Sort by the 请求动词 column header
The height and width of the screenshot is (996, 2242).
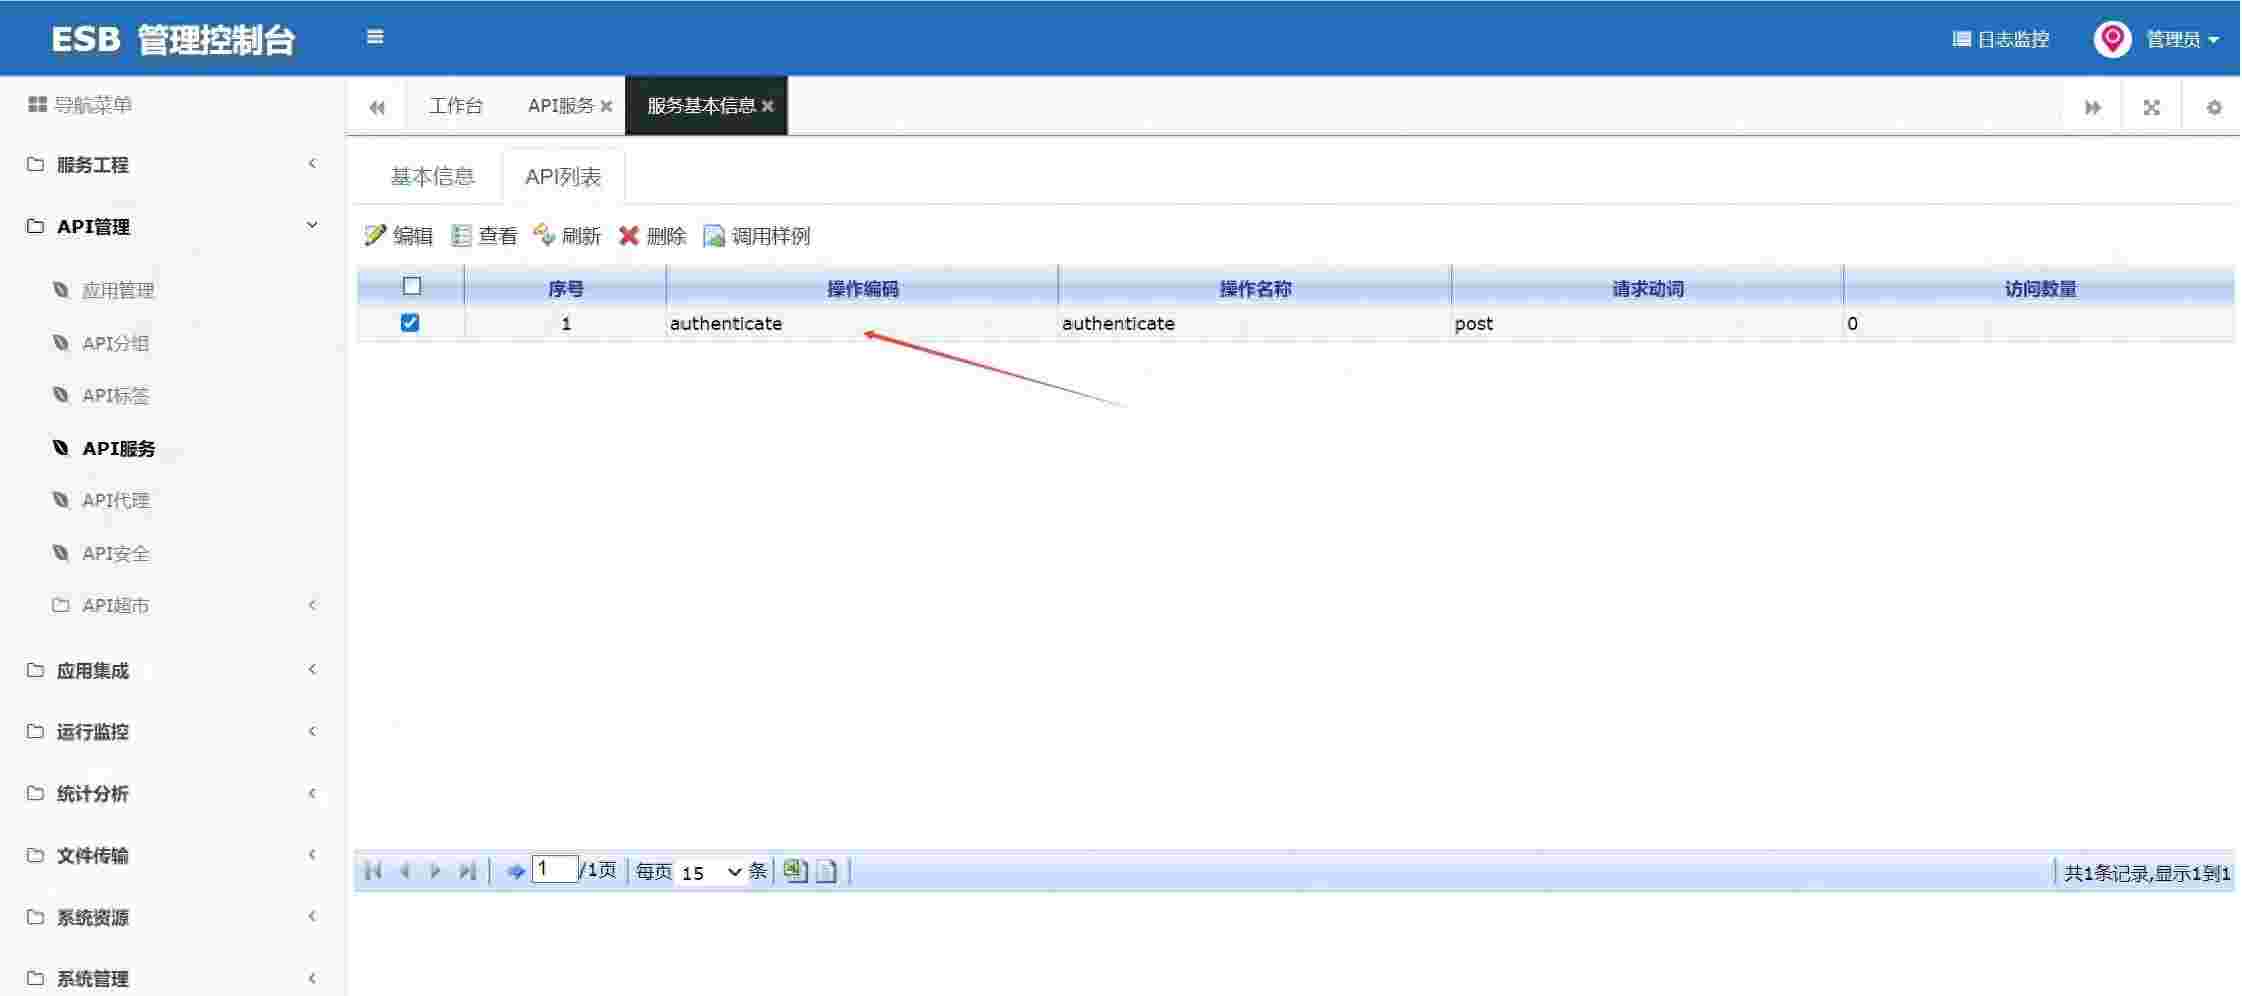coord(1647,289)
